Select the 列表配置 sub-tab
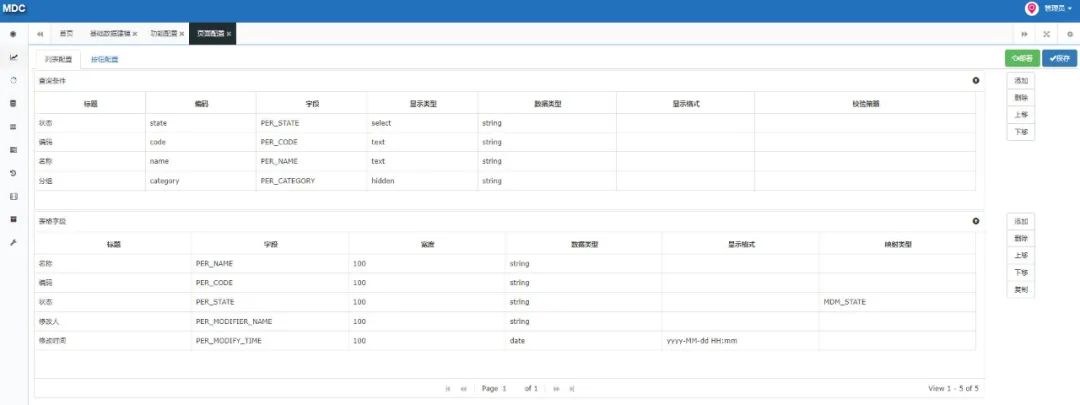The width and height of the screenshot is (1080, 405). 59,59
